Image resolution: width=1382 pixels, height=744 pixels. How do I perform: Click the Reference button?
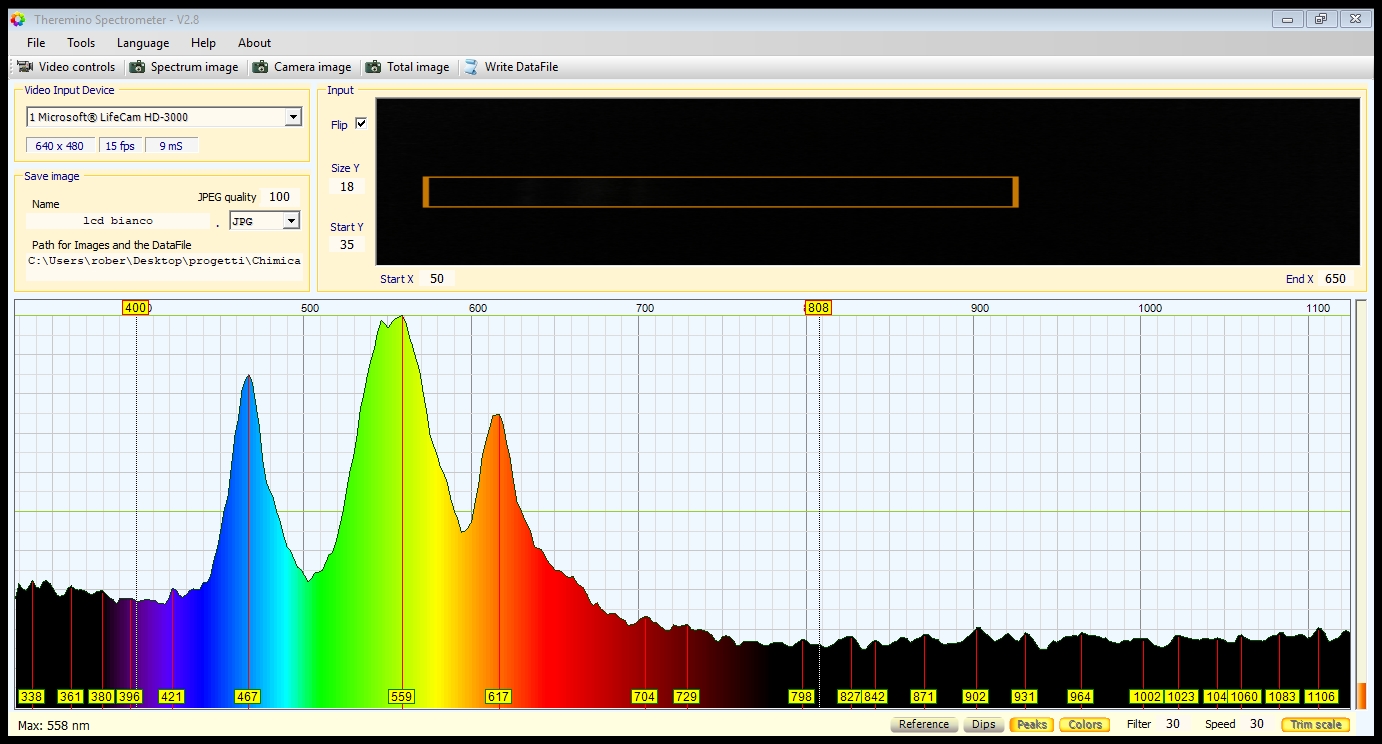923,725
